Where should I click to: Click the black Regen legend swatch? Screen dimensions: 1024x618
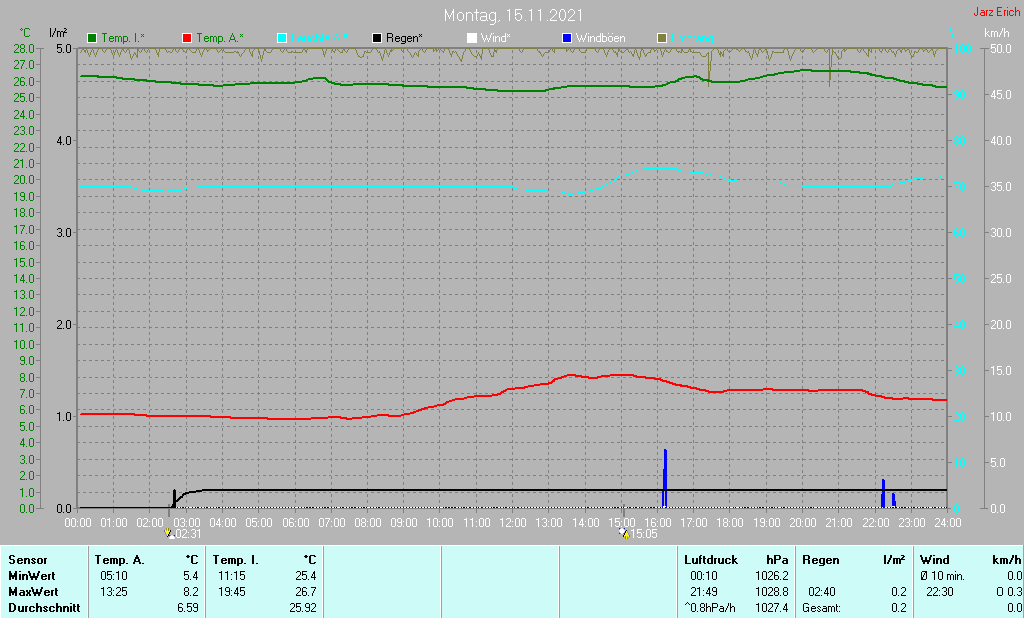tap(377, 39)
